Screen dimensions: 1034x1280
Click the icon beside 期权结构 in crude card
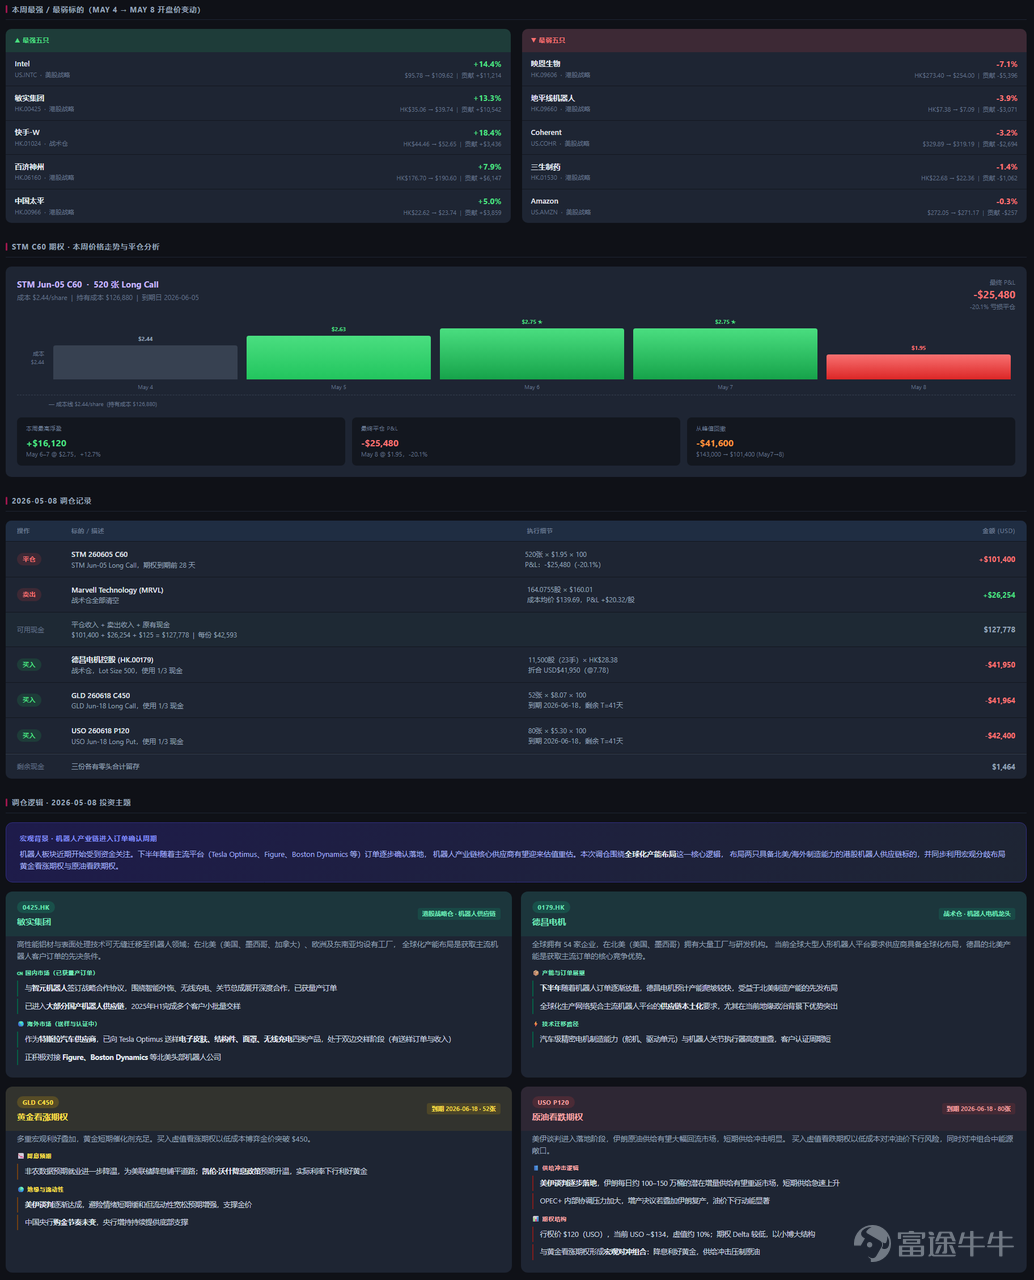coord(536,1219)
